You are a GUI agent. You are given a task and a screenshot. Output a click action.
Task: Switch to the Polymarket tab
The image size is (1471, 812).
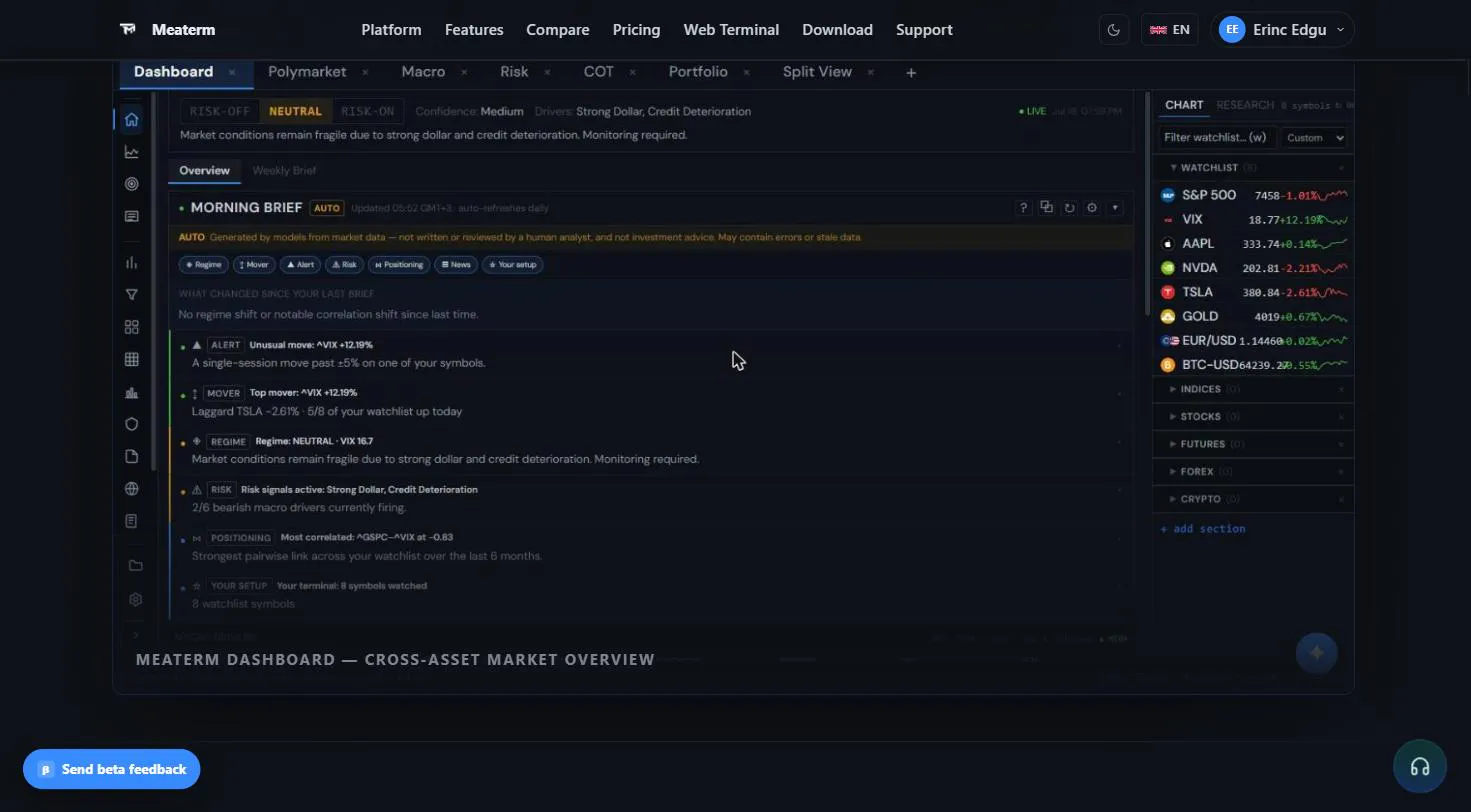click(x=307, y=72)
